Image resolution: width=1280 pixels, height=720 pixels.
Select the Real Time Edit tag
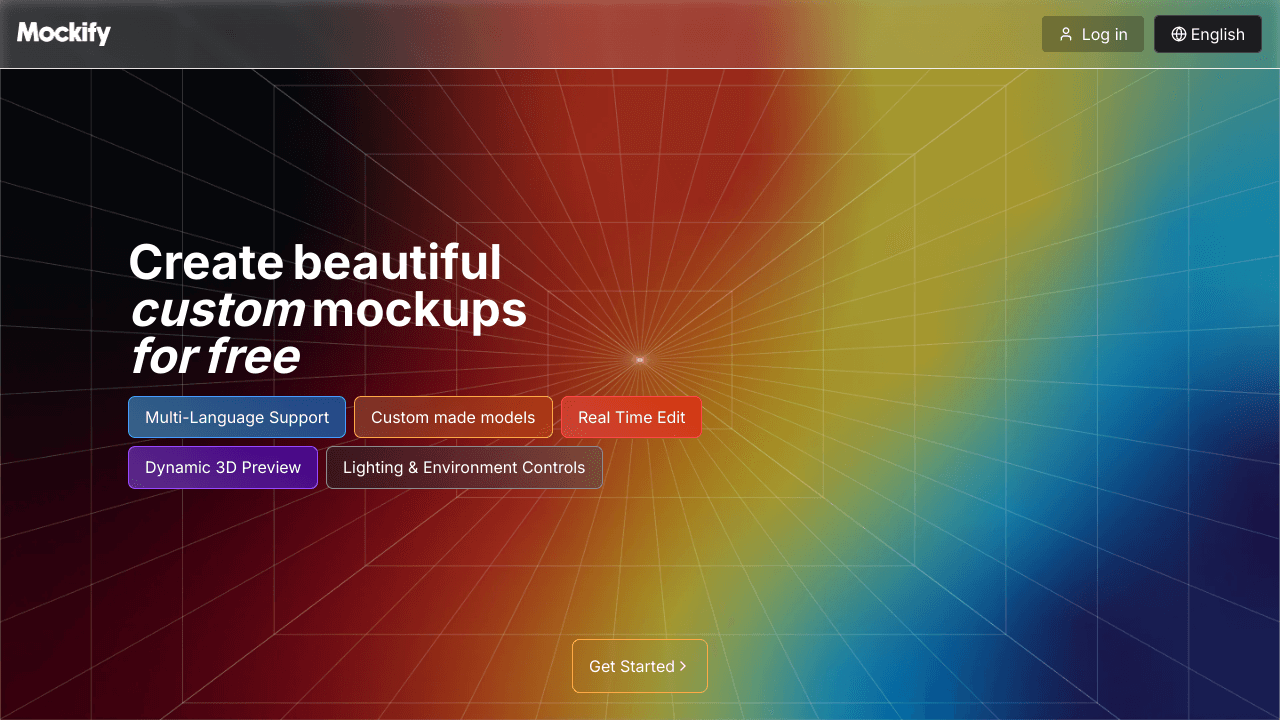pyautogui.click(x=631, y=417)
